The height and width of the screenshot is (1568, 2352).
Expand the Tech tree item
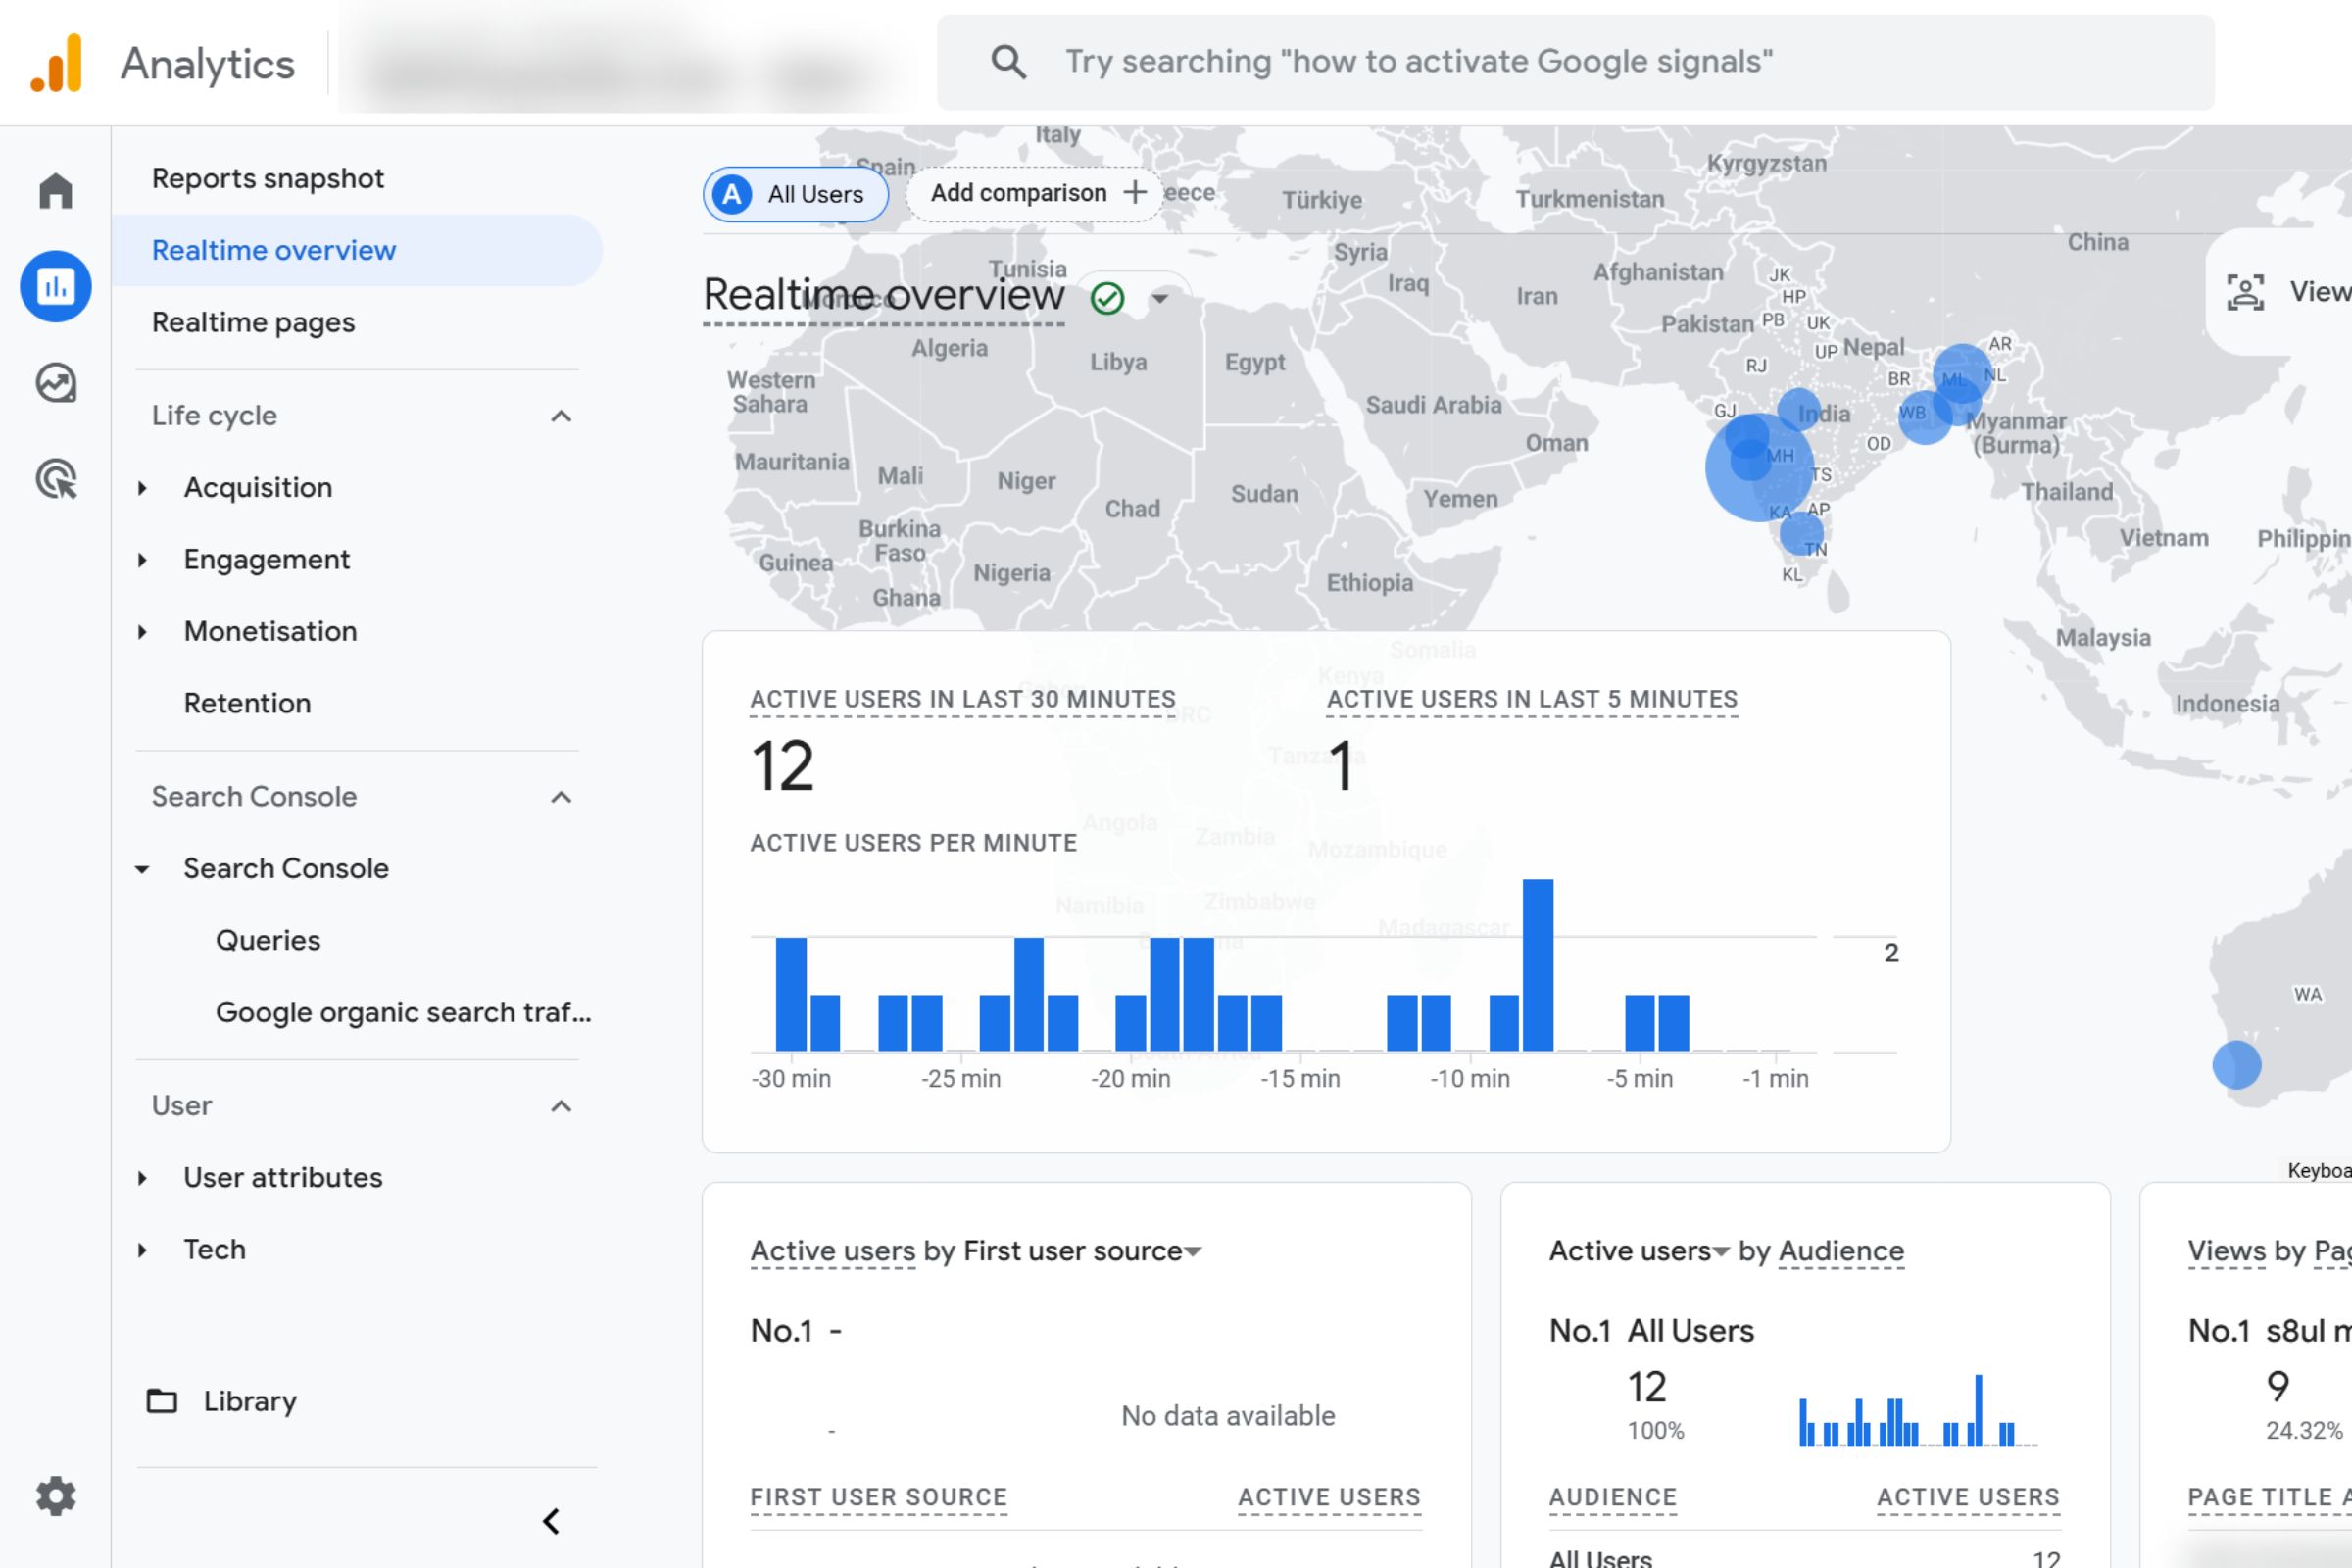142,1250
